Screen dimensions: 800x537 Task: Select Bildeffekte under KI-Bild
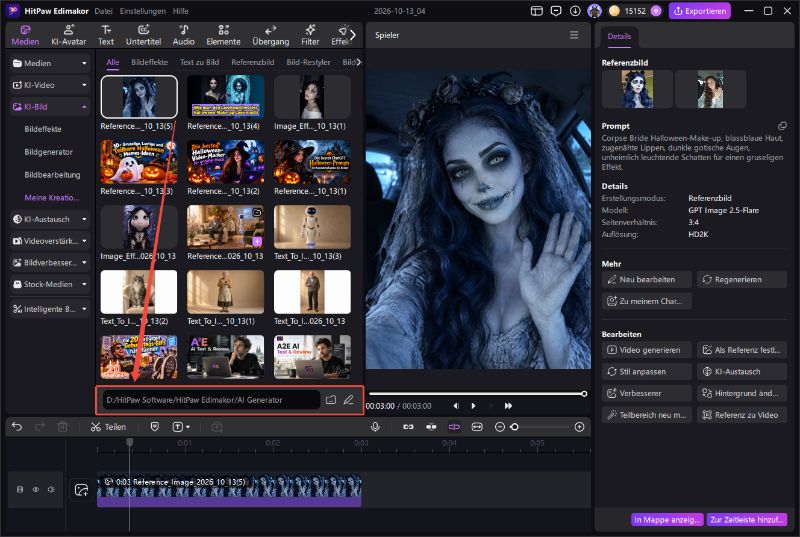(x=43, y=129)
